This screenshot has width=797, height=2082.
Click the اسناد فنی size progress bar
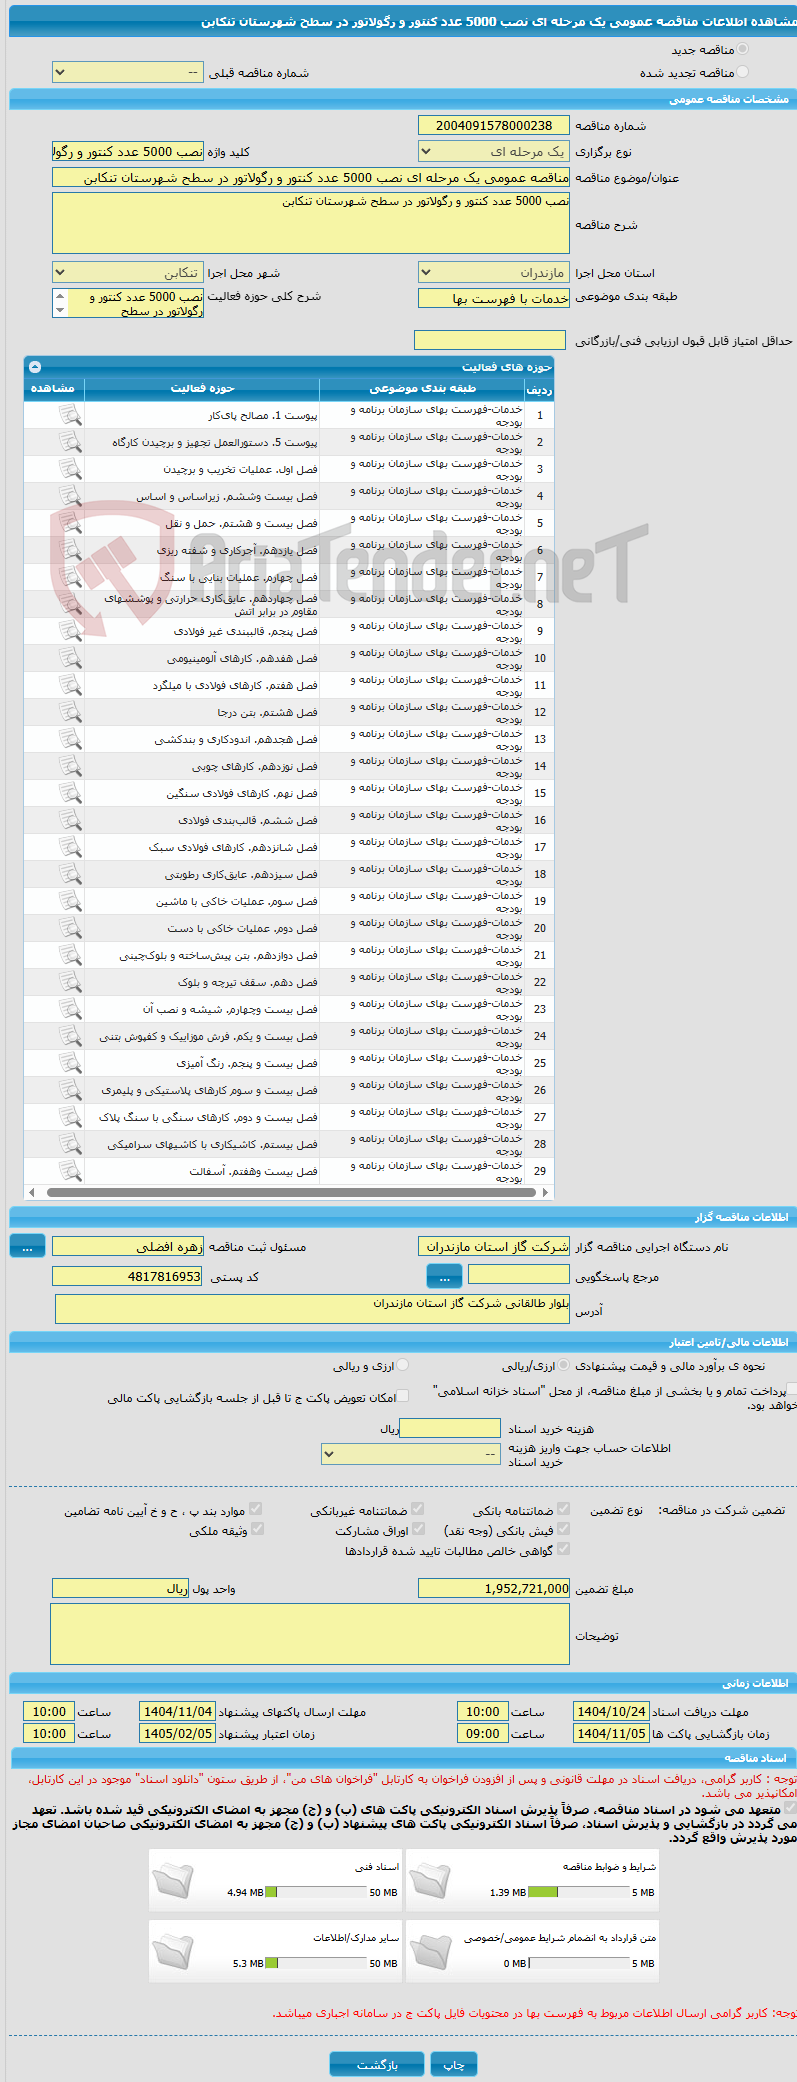tap(317, 1892)
